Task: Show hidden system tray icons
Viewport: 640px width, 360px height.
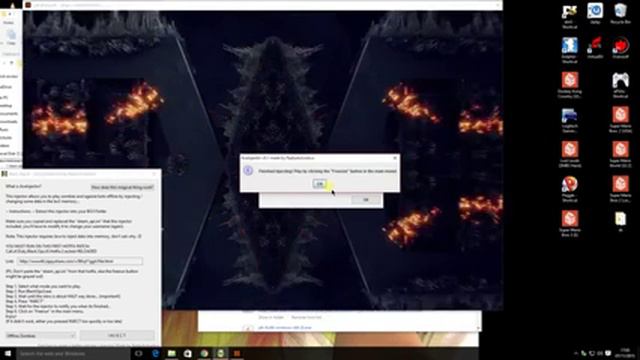Action: point(576,353)
